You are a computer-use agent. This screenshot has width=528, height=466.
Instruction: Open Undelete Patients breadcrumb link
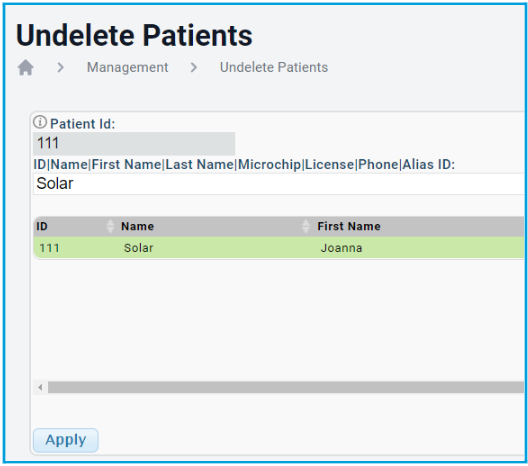pyautogui.click(x=274, y=67)
